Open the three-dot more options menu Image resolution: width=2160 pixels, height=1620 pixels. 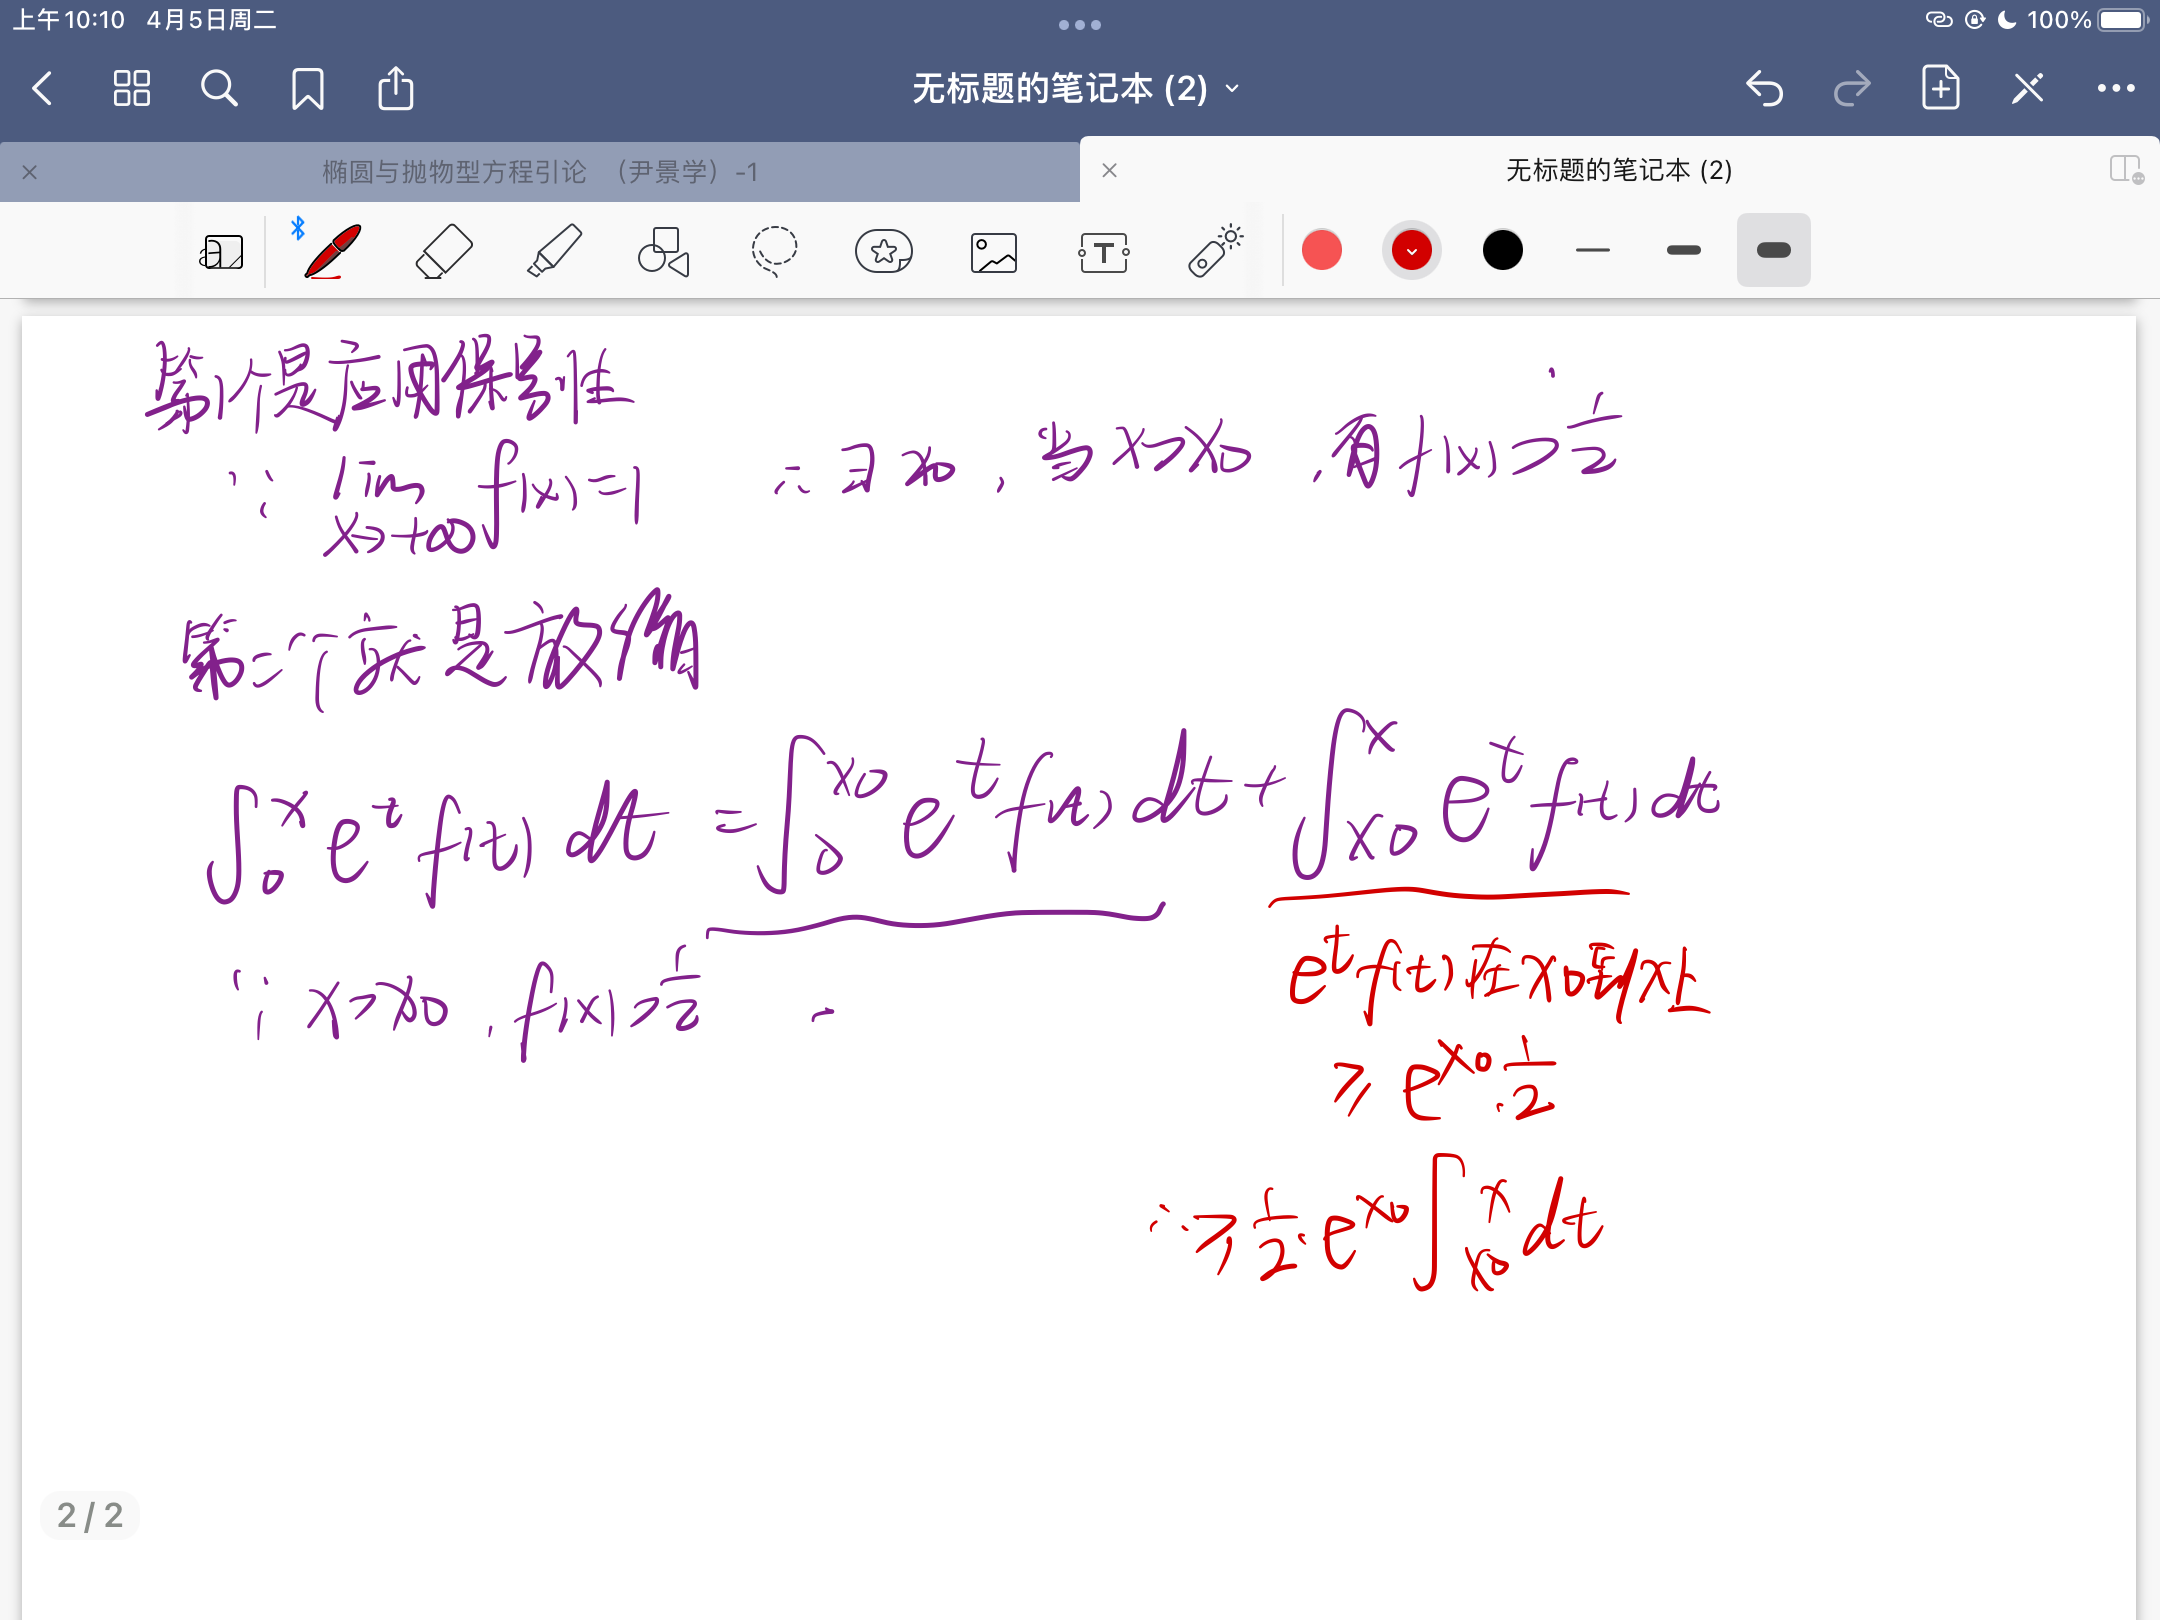pyautogui.click(x=2116, y=89)
